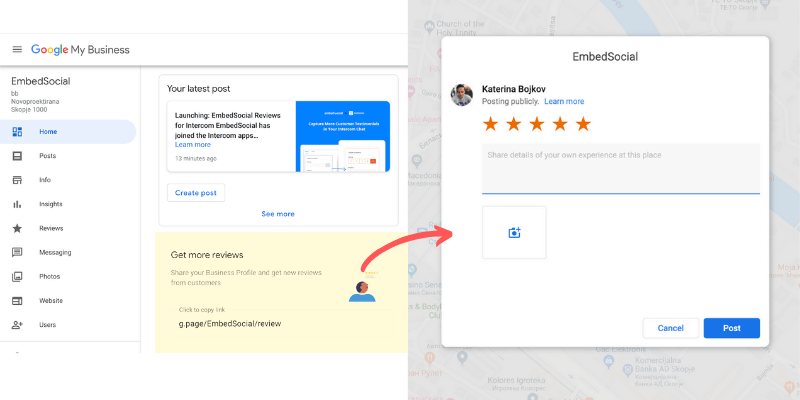Click the EmbedSocial dialog title
Screen dimensions: 800x400
coord(605,57)
